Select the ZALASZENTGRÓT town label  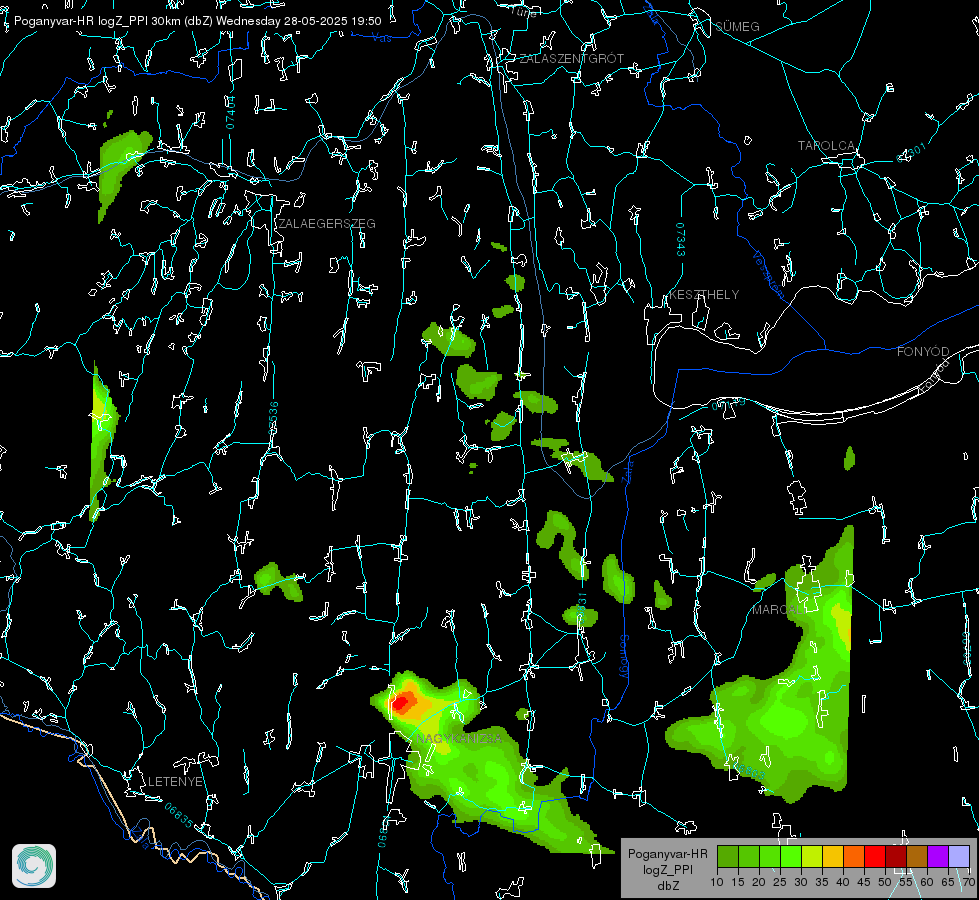click(x=571, y=59)
